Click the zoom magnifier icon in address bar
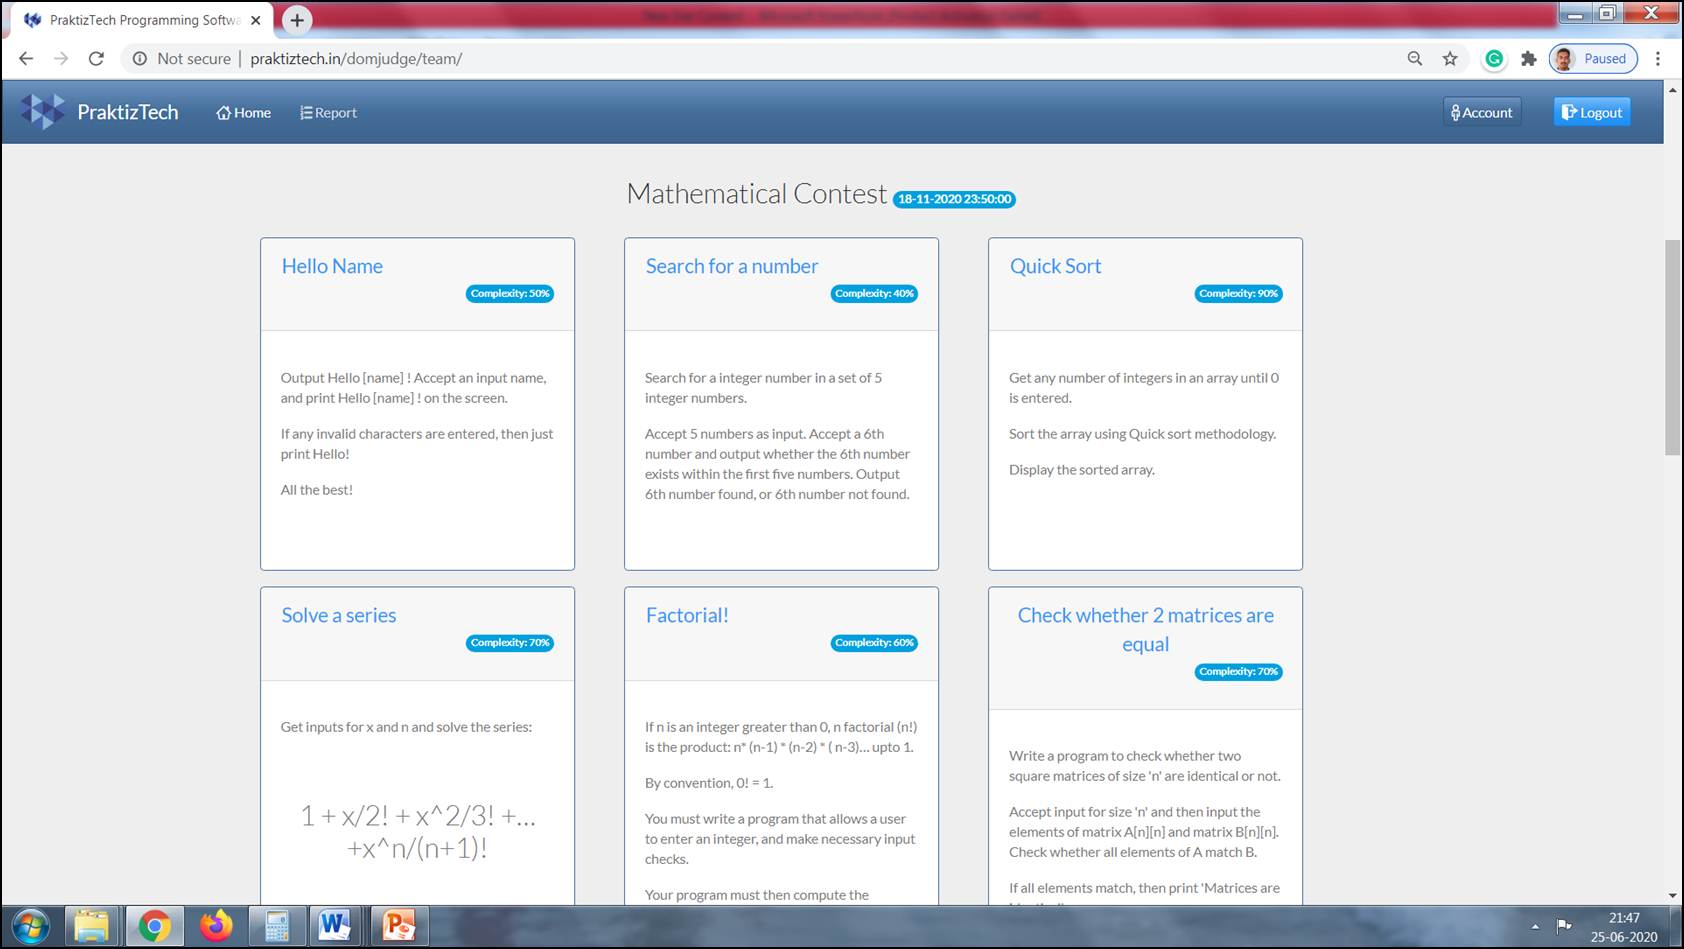 tap(1415, 59)
